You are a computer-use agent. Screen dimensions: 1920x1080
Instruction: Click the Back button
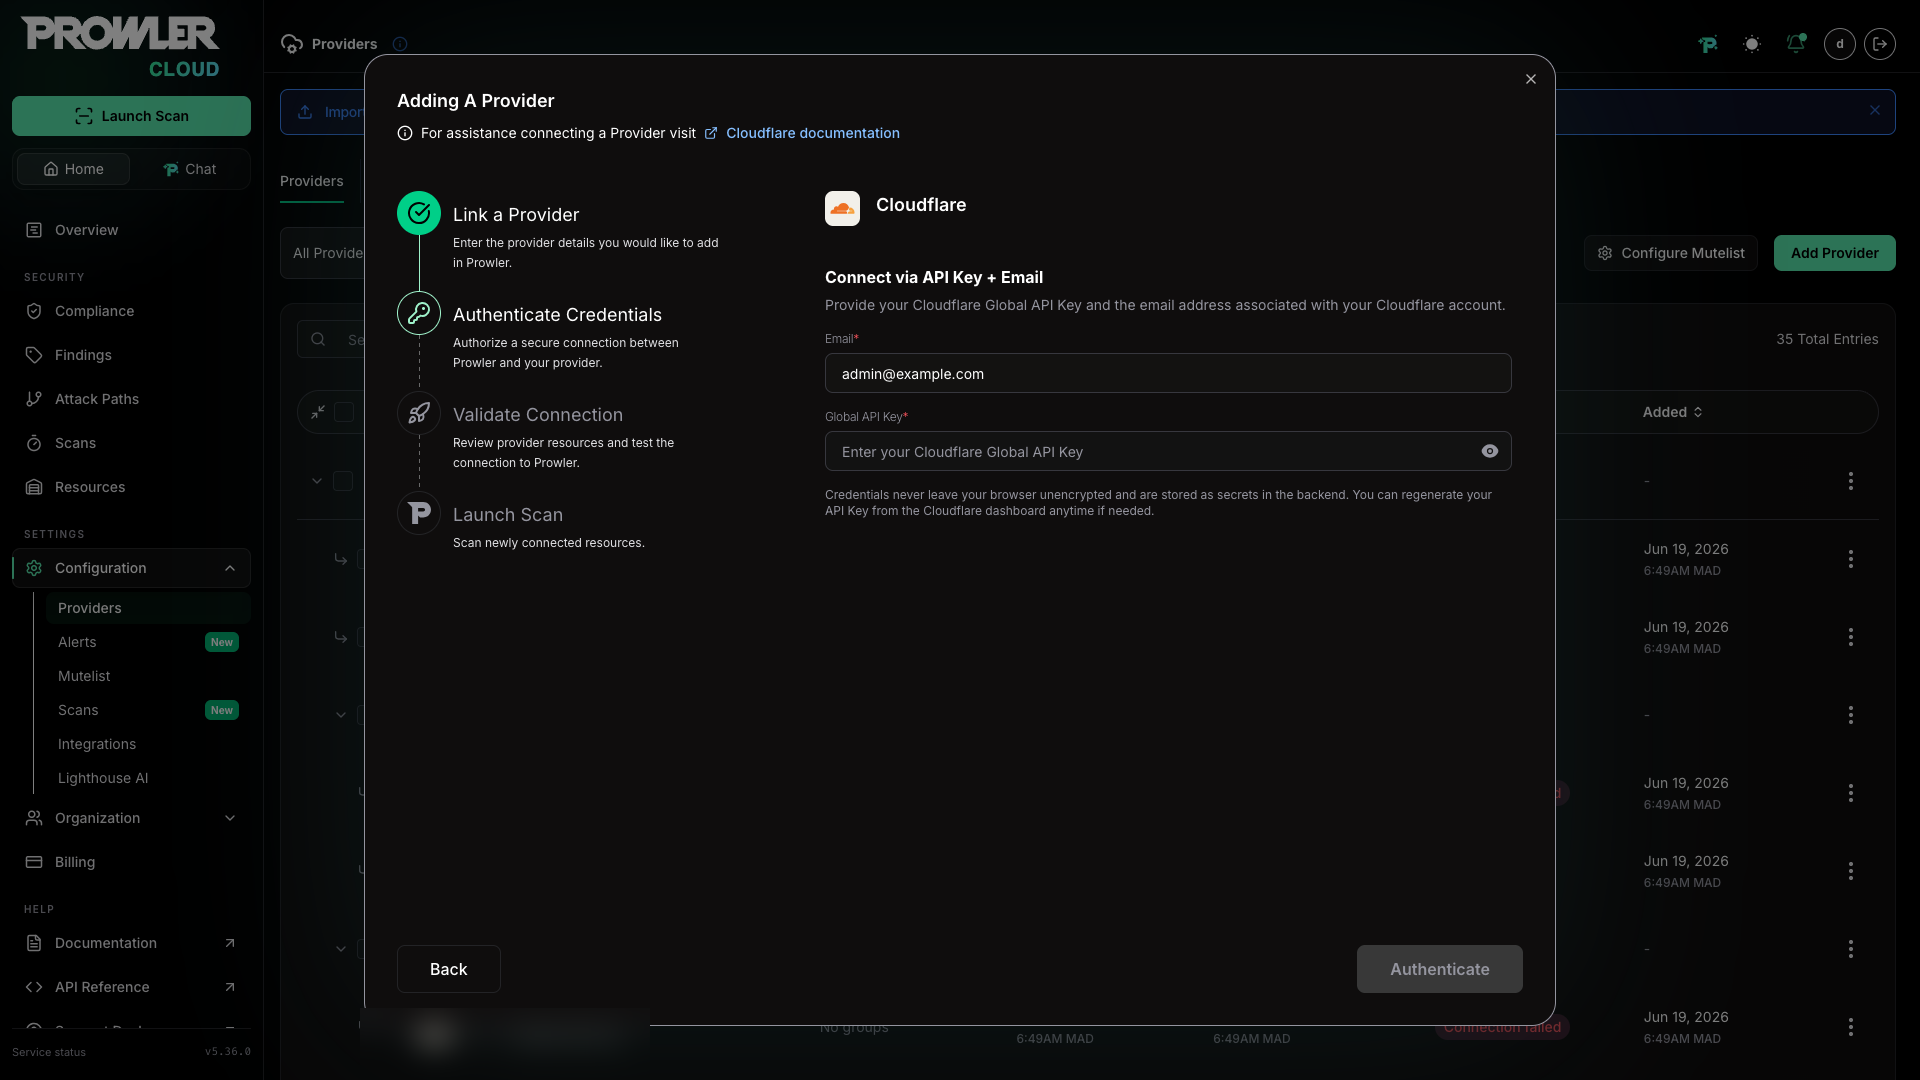[x=449, y=969]
